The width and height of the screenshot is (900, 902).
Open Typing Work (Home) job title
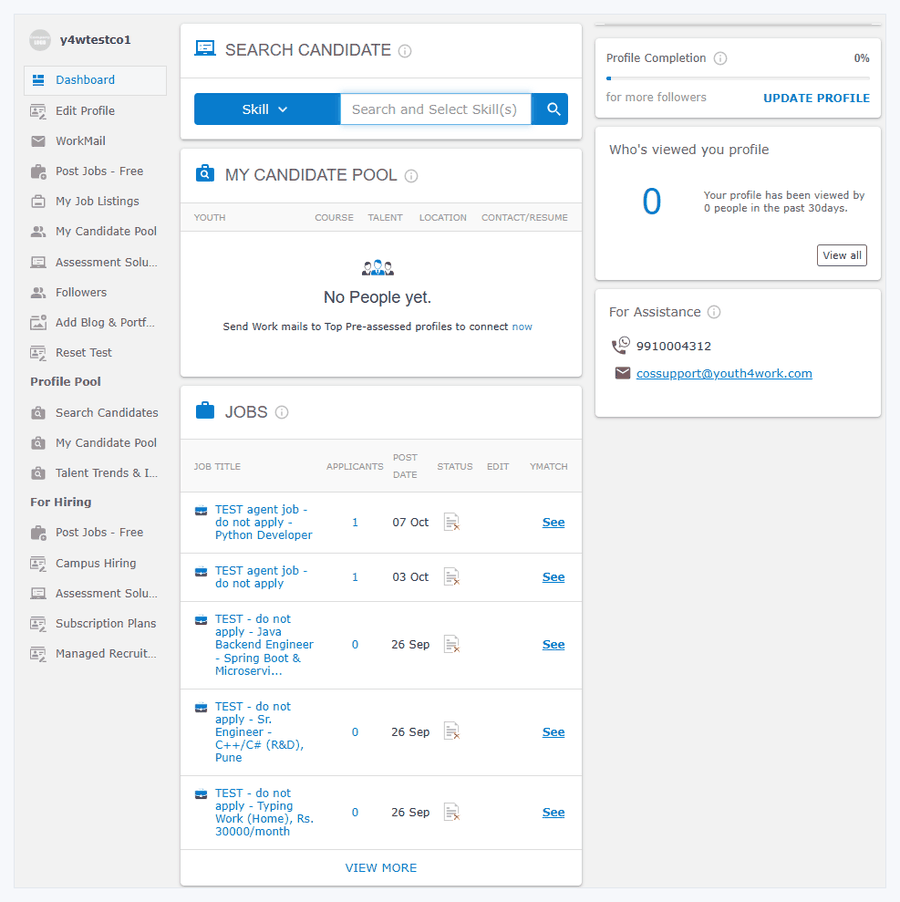(x=264, y=812)
